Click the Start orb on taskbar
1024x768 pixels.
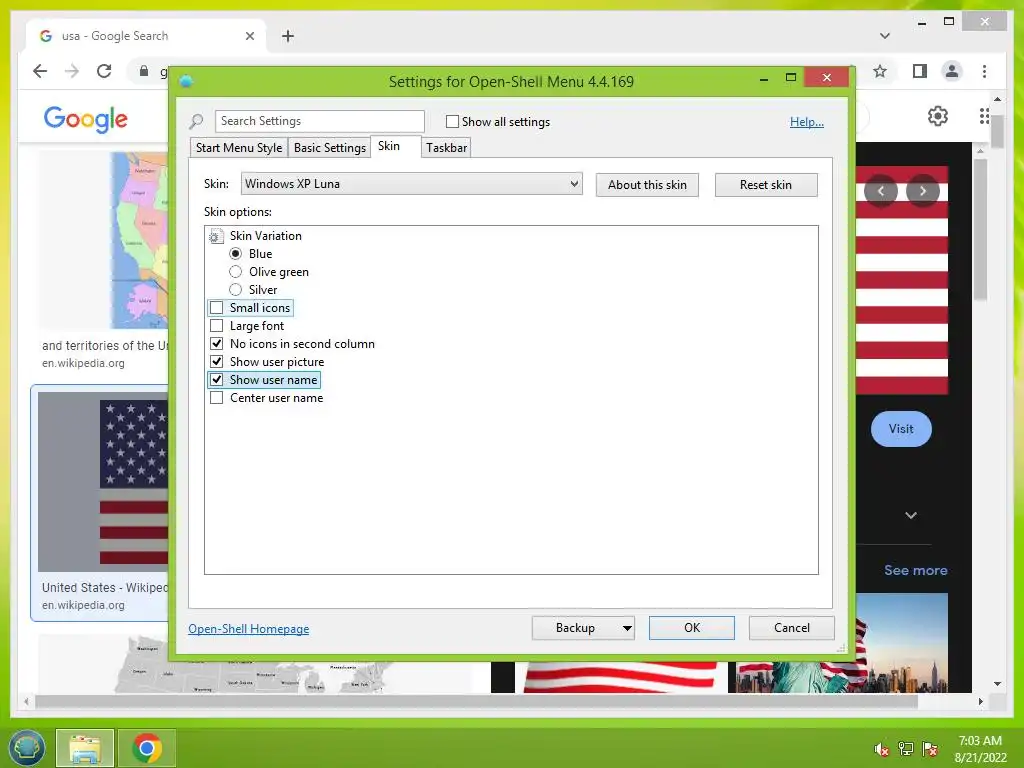click(26, 748)
